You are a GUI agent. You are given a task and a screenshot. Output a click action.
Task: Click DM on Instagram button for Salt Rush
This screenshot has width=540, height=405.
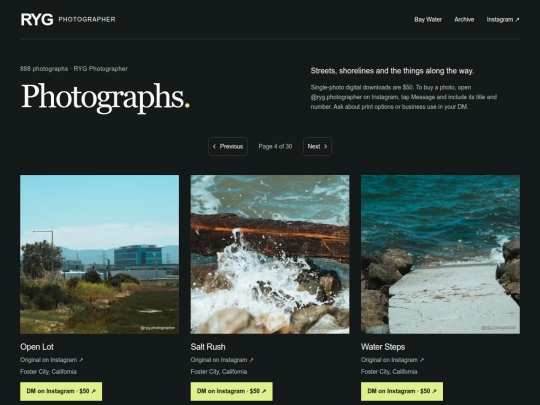tap(231, 391)
